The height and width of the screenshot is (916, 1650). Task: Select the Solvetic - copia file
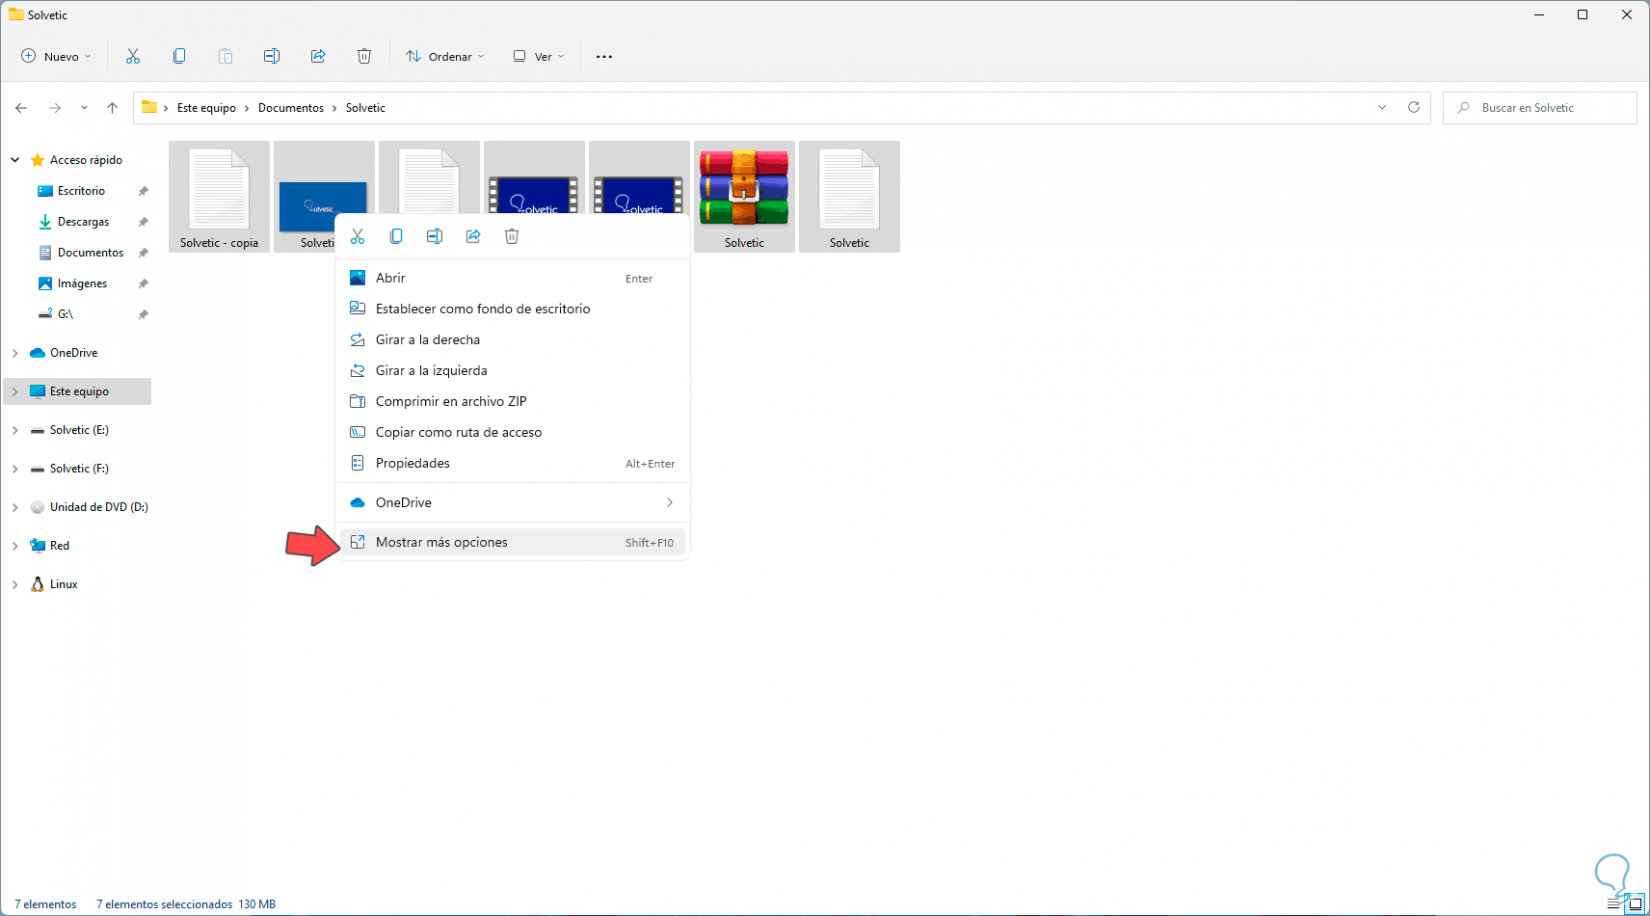(219, 197)
